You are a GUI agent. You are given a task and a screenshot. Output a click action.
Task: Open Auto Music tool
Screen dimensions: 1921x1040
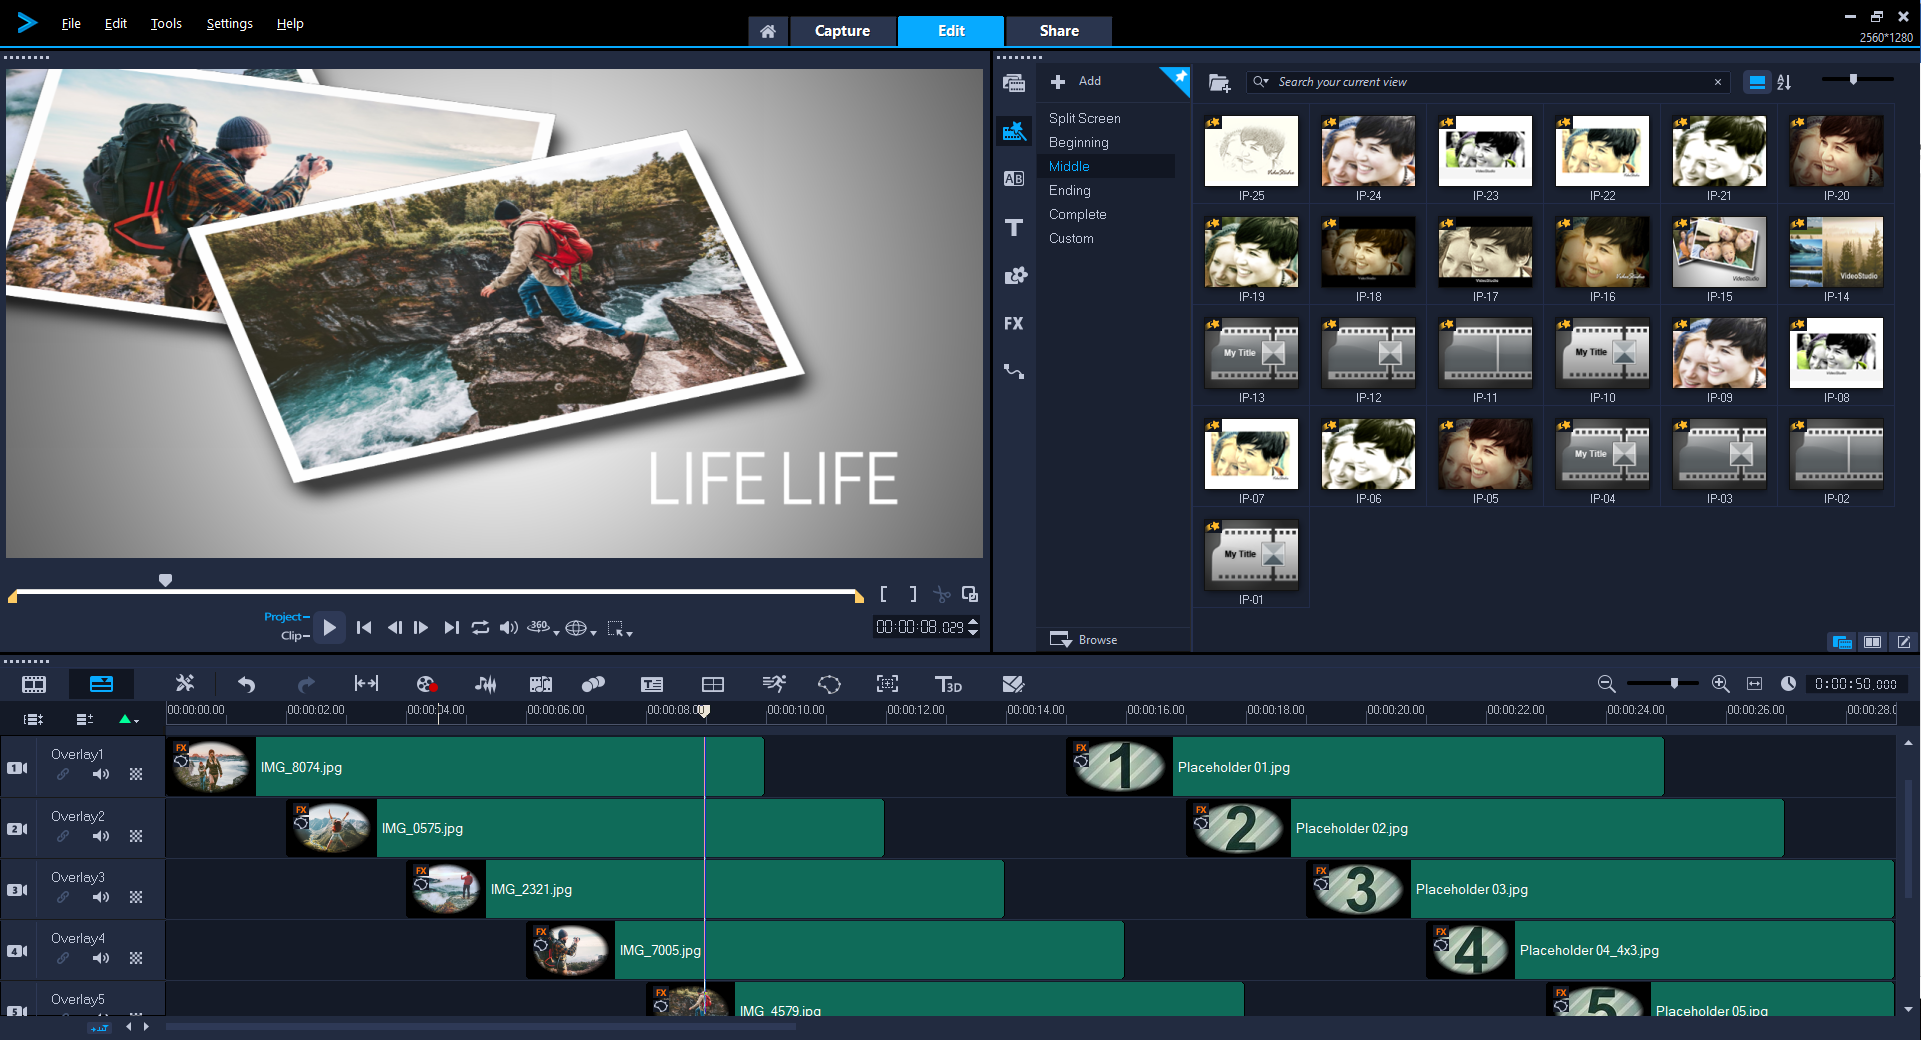coord(541,684)
